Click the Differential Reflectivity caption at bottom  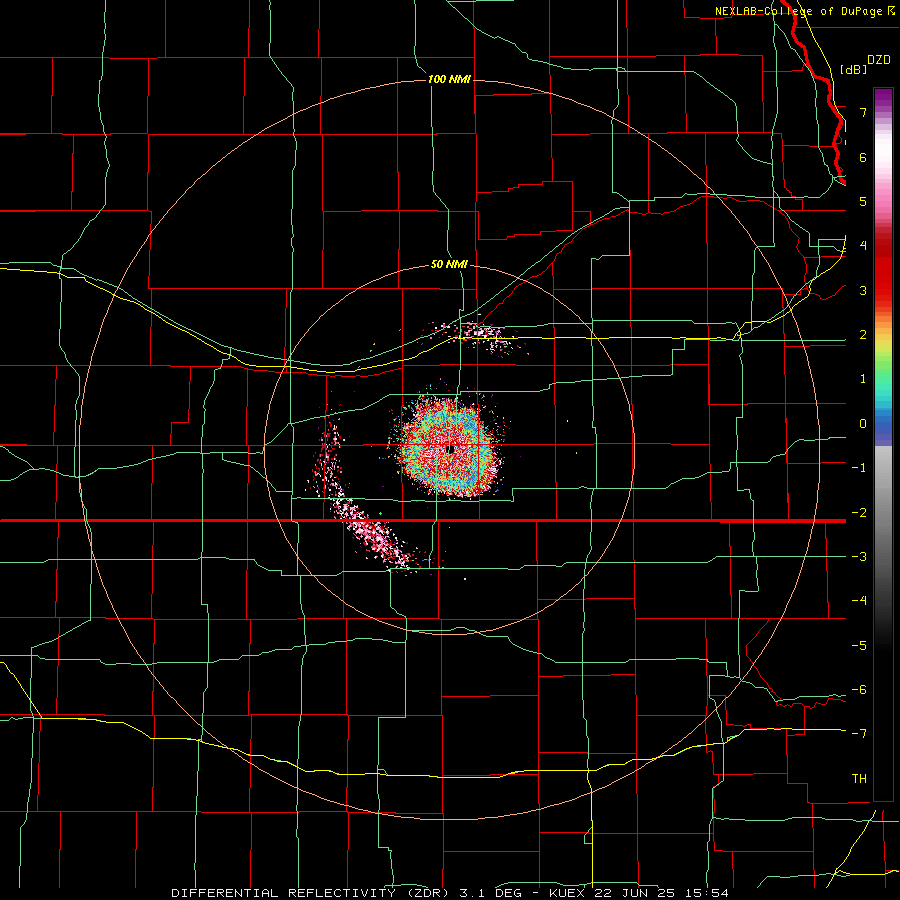[449, 893]
